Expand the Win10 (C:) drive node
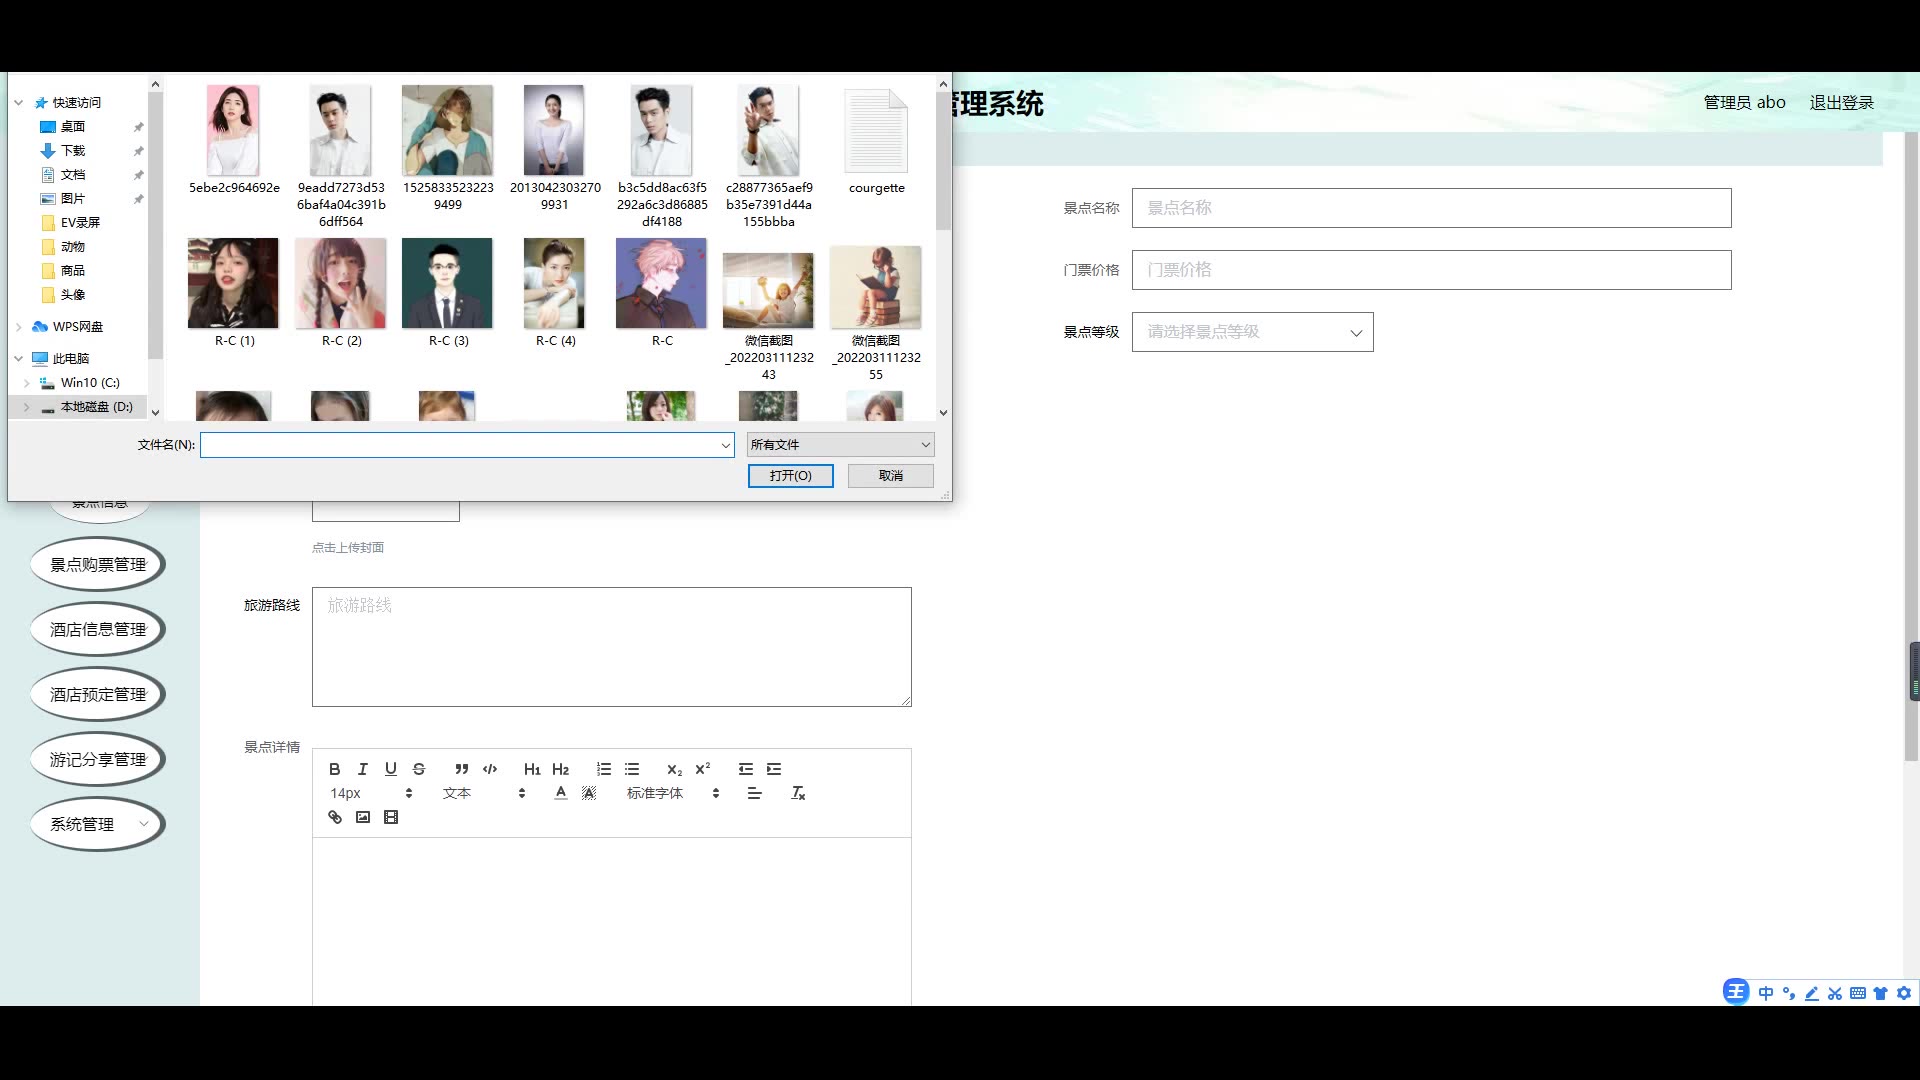1920x1080 pixels. (x=26, y=382)
